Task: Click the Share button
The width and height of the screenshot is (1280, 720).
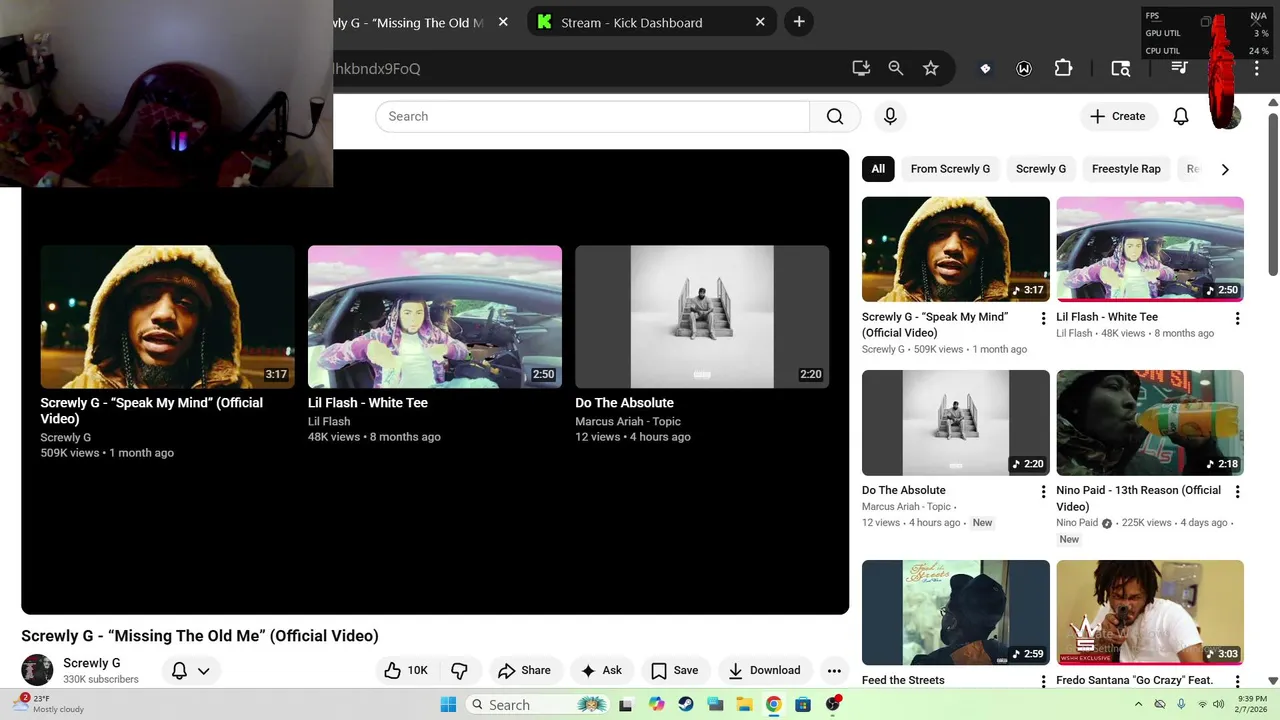Action: click(525, 670)
